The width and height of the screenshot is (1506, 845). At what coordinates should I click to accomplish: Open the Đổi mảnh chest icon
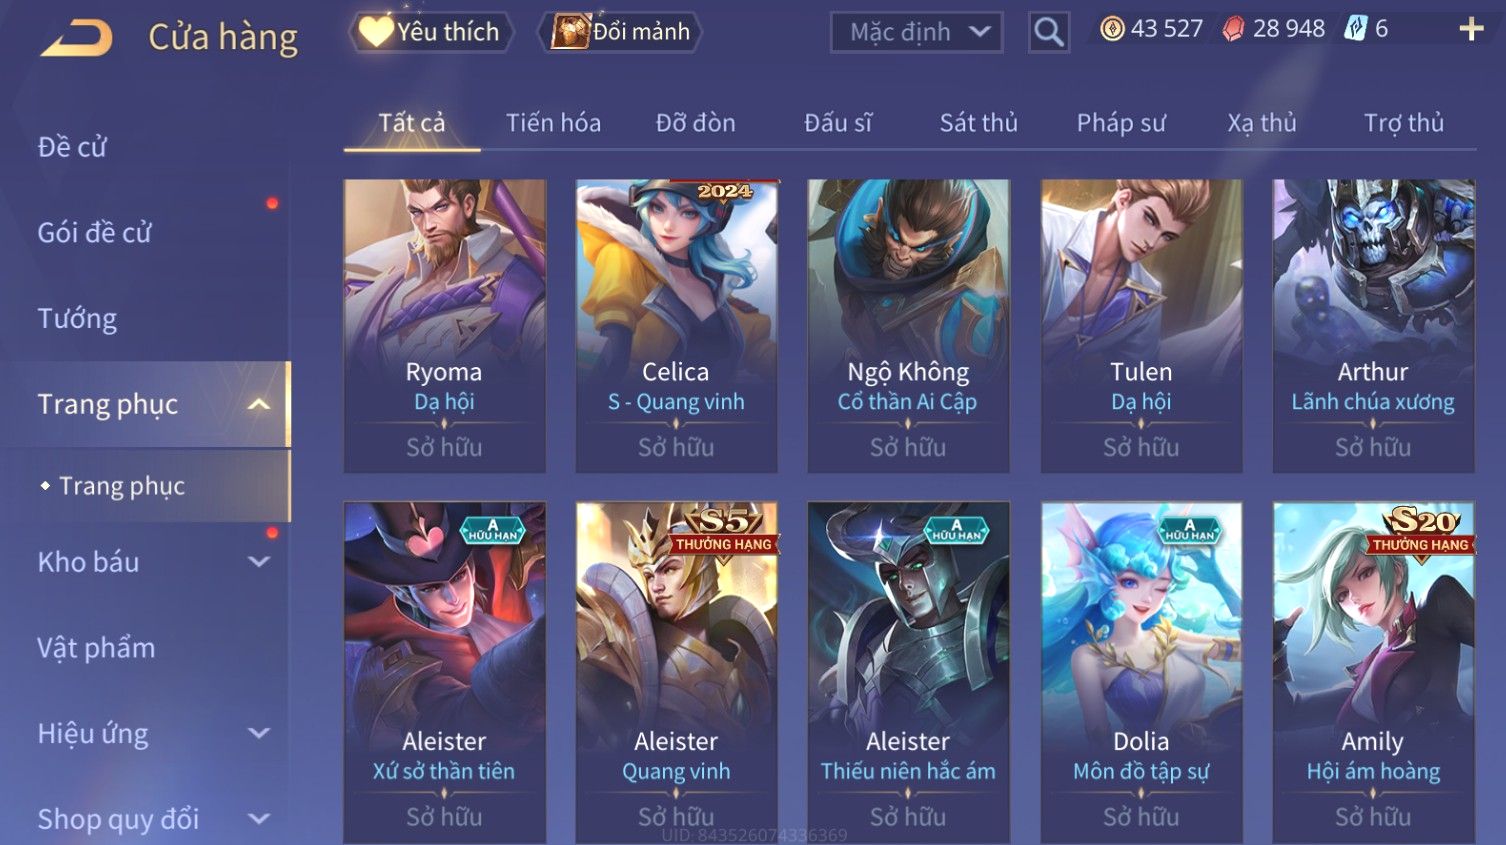pyautogui.click(x=570, y=31)
